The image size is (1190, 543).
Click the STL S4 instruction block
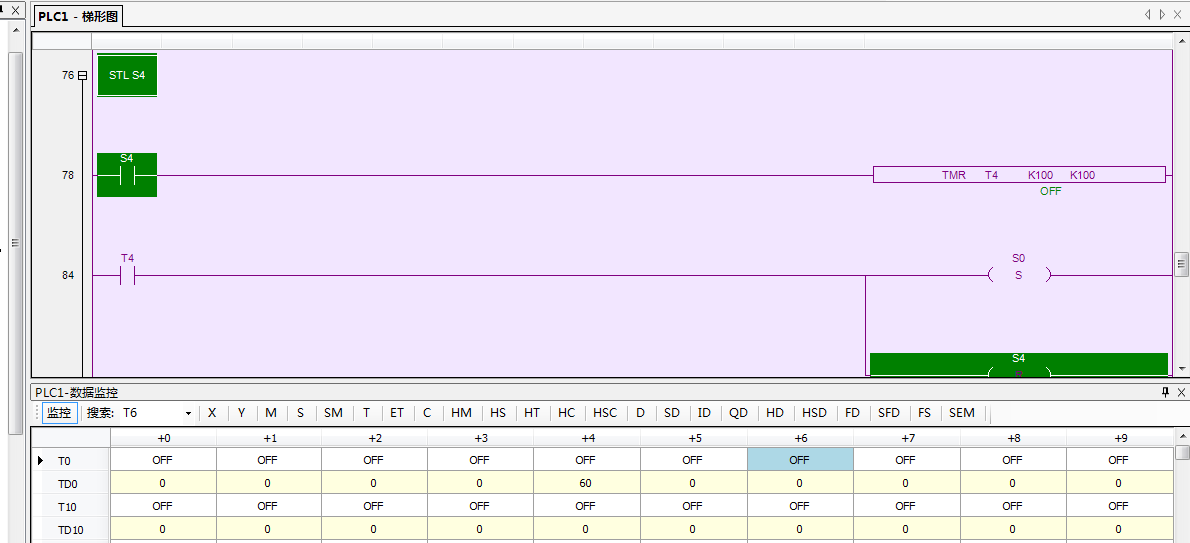(127, 76)
